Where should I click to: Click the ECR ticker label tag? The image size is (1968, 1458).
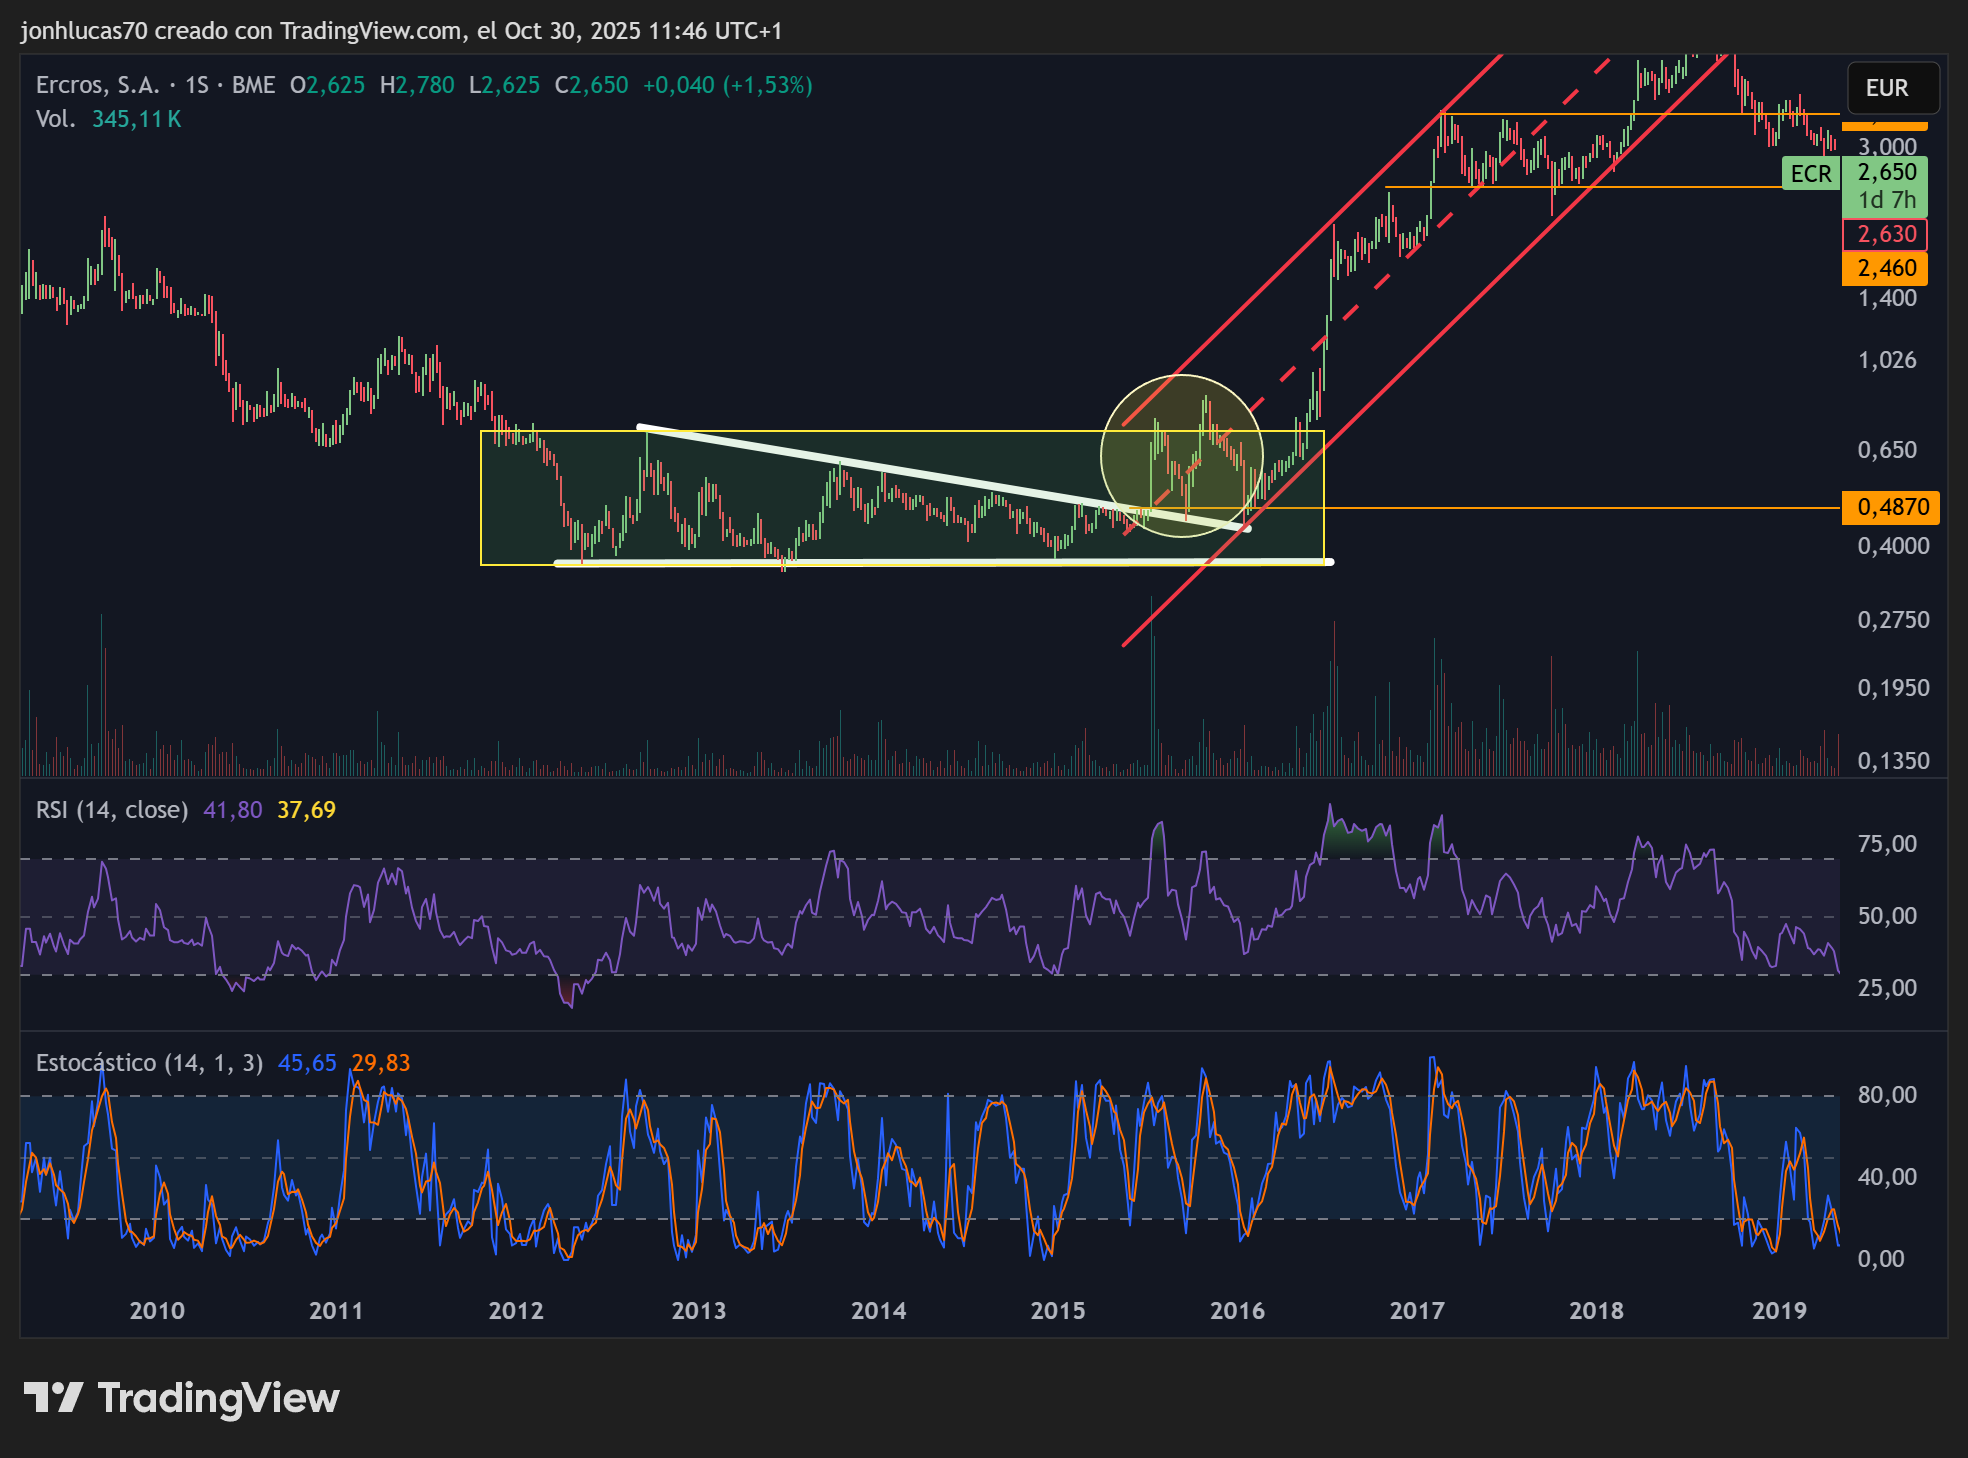1811,174
